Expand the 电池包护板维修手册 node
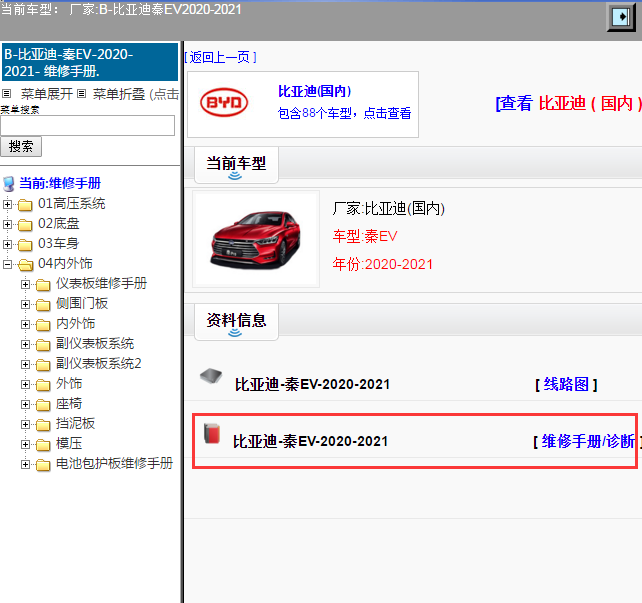The height and width of the screenshot is (603, 642). coord(25,464)
